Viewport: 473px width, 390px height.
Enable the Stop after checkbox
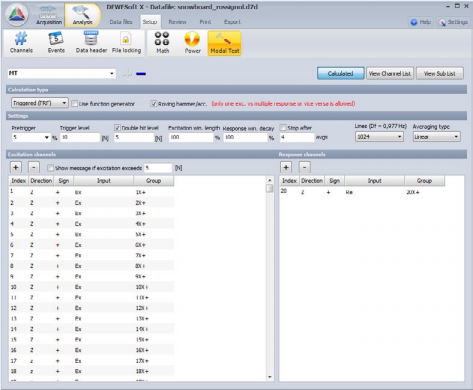coord(283,128)
